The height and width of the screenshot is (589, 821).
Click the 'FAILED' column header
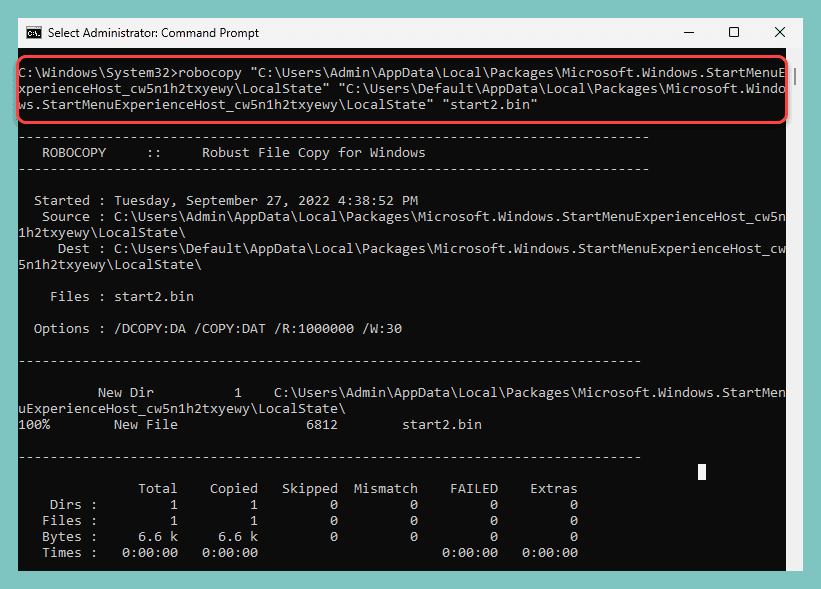474,488
